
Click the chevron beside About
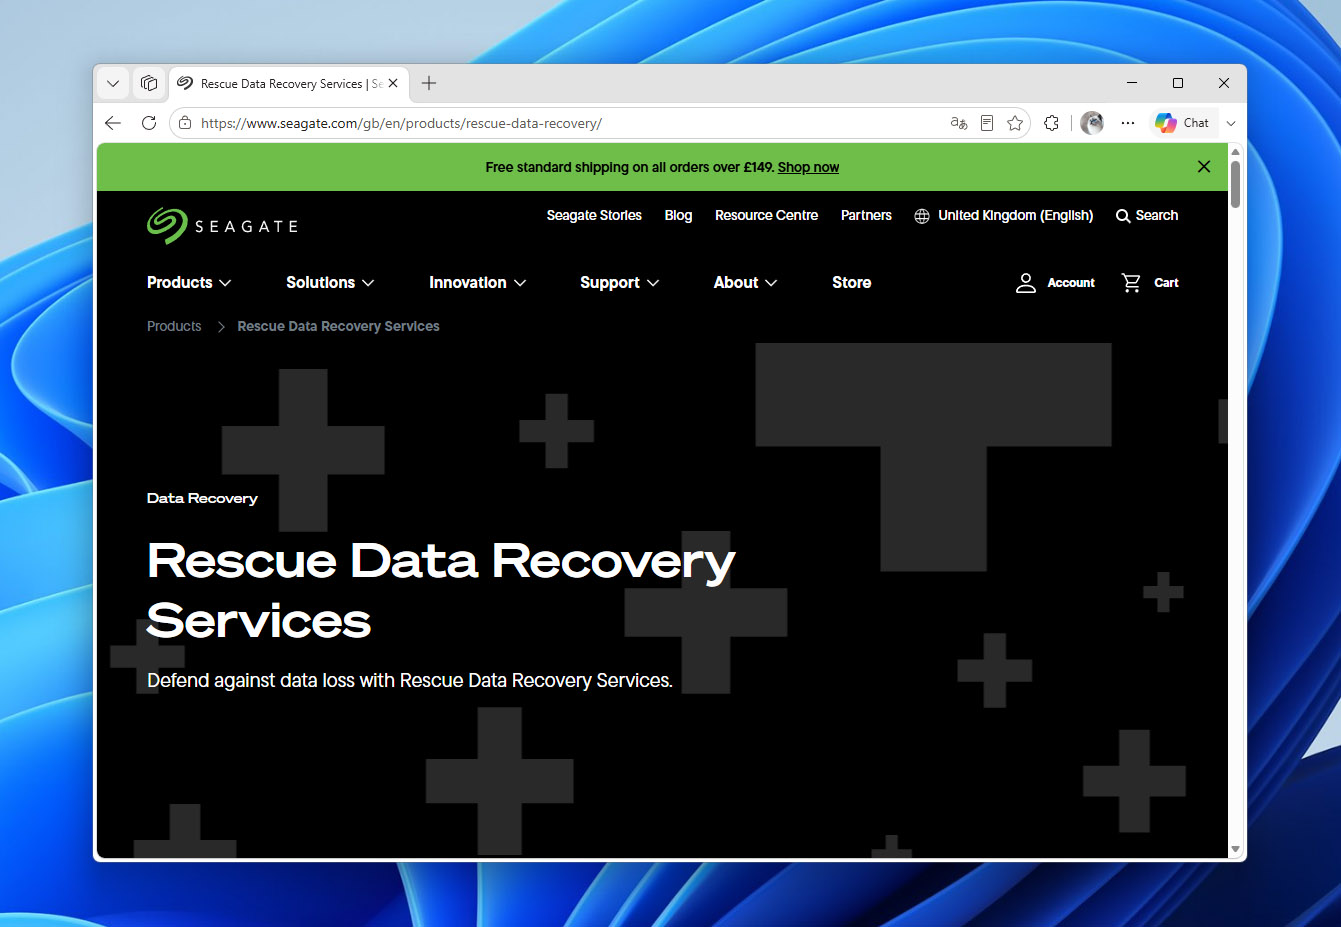[x=771, y=283]
